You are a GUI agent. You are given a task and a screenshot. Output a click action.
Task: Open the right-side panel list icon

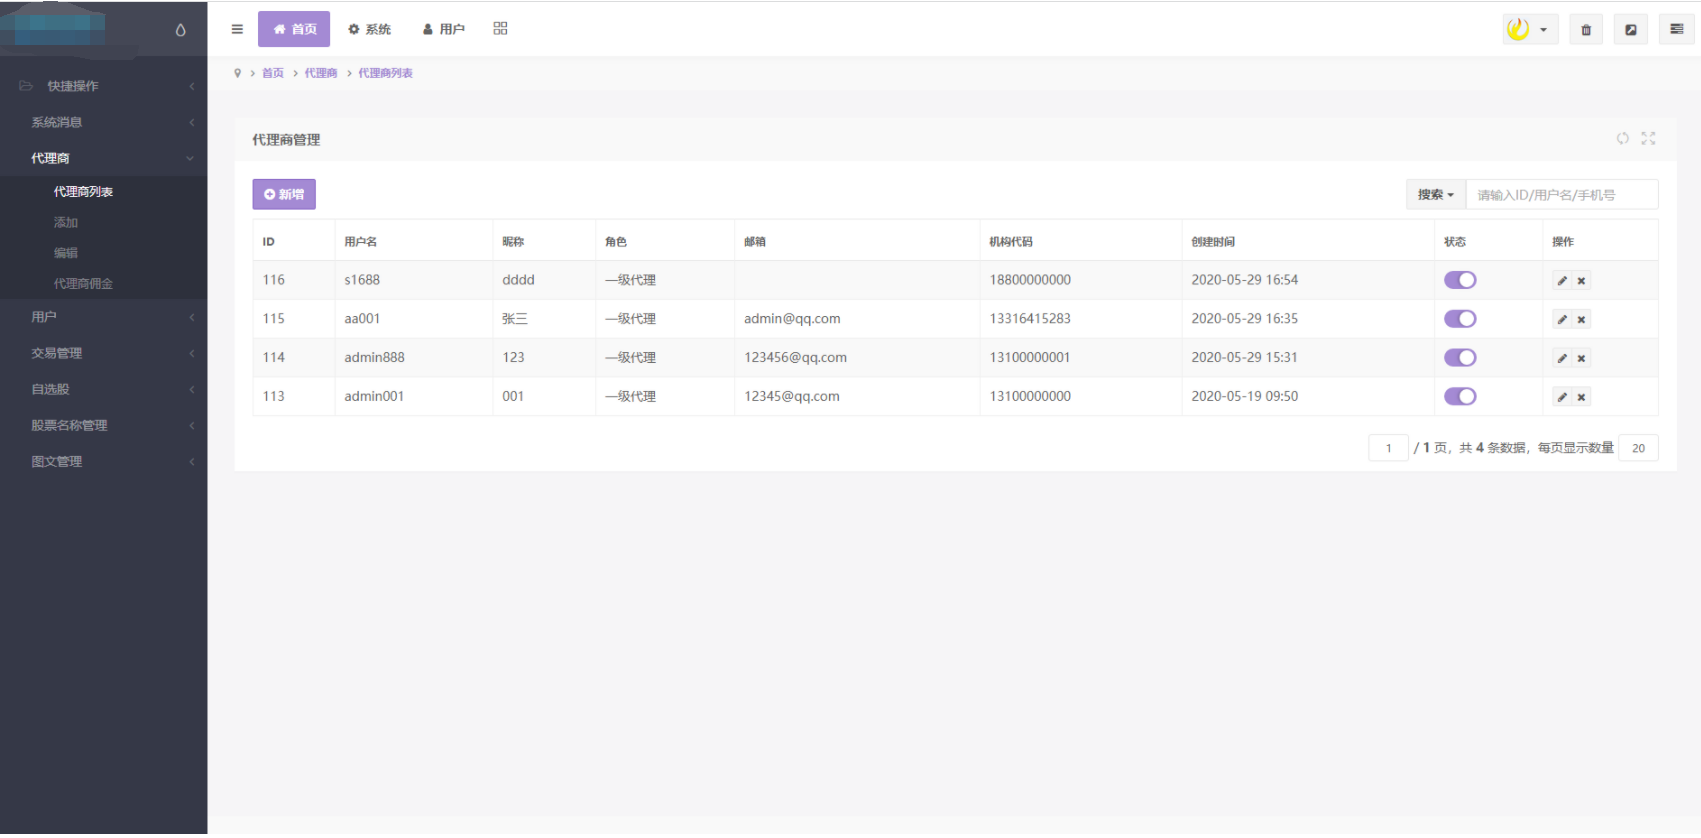1677,30
